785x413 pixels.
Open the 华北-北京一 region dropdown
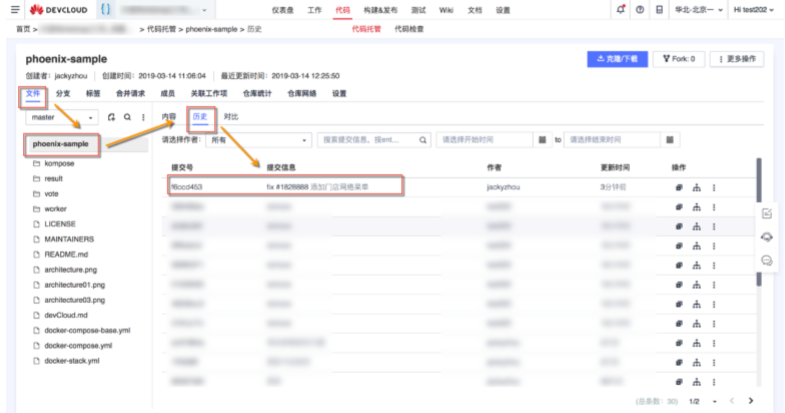[x=698, y=10]
